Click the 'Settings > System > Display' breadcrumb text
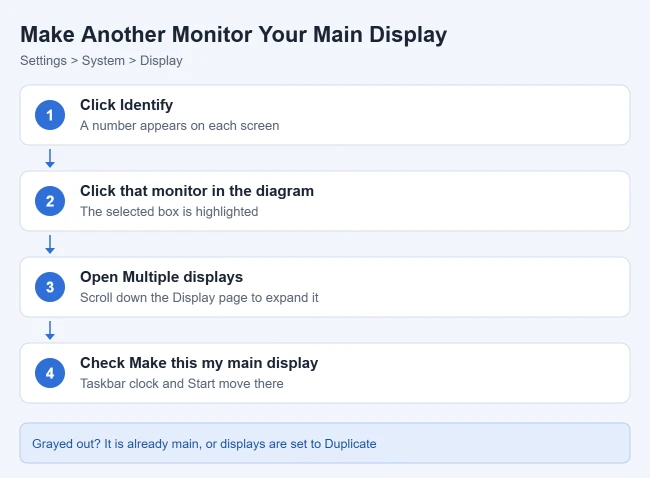 (x=101, y=61)
